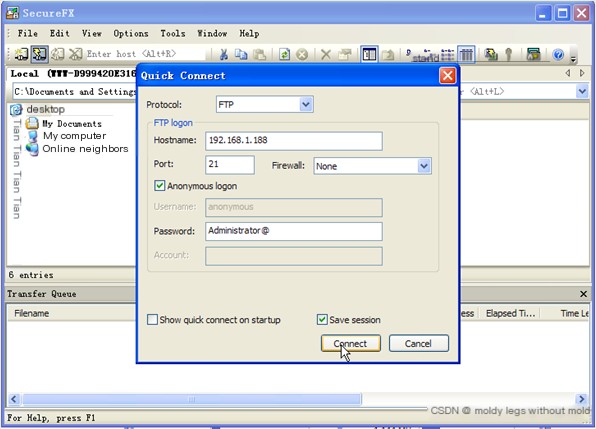The height and width of the screenshot is (429, 596).
Task: Open the Window menu
Action: [212, 33]
